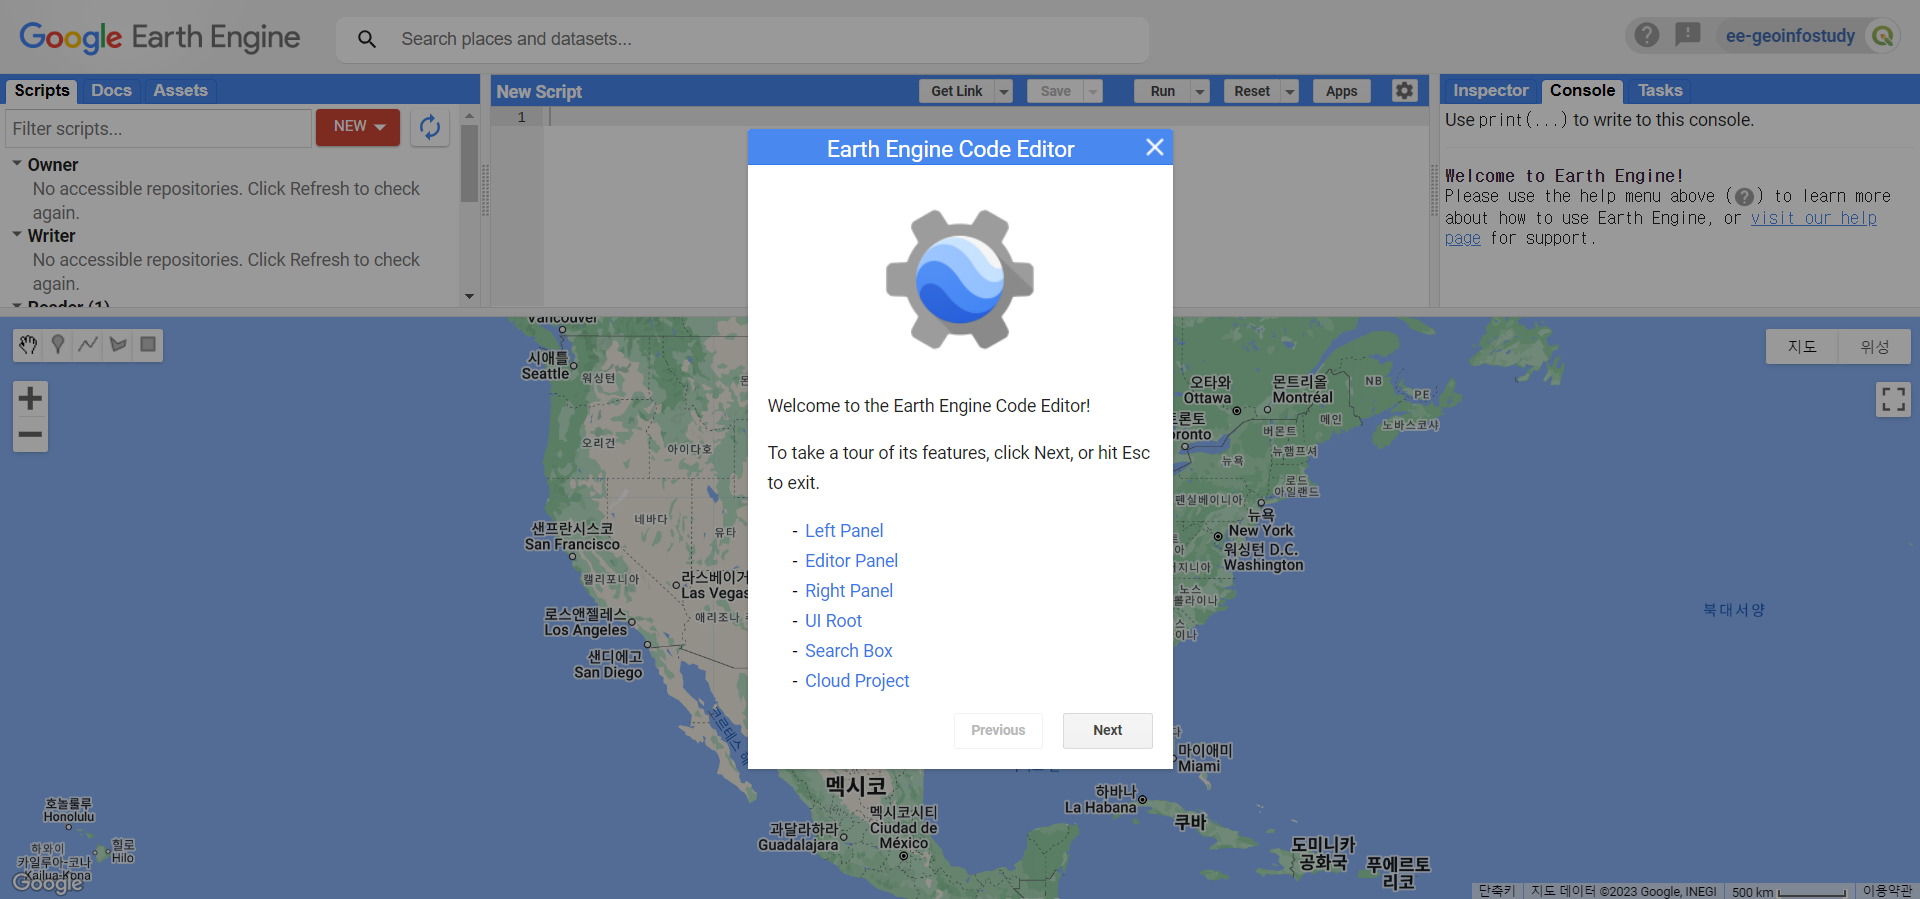Select the draw line tool
1920x899 pixels.
[88, 345]
